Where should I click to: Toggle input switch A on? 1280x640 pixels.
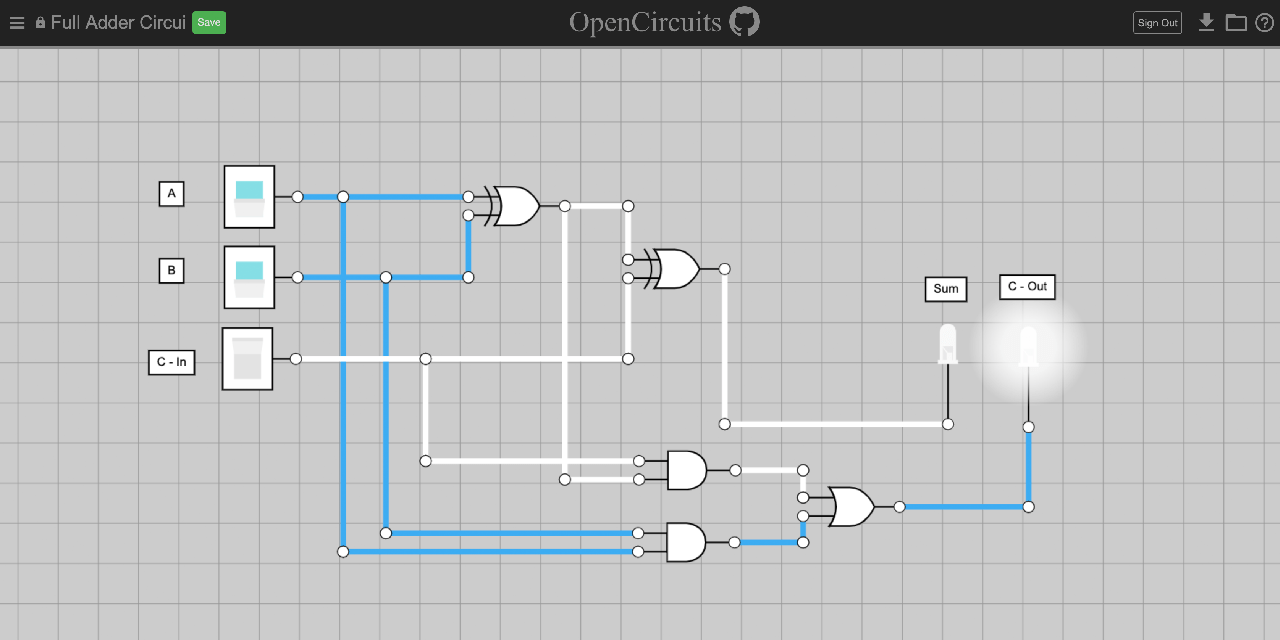click(249, 196)
